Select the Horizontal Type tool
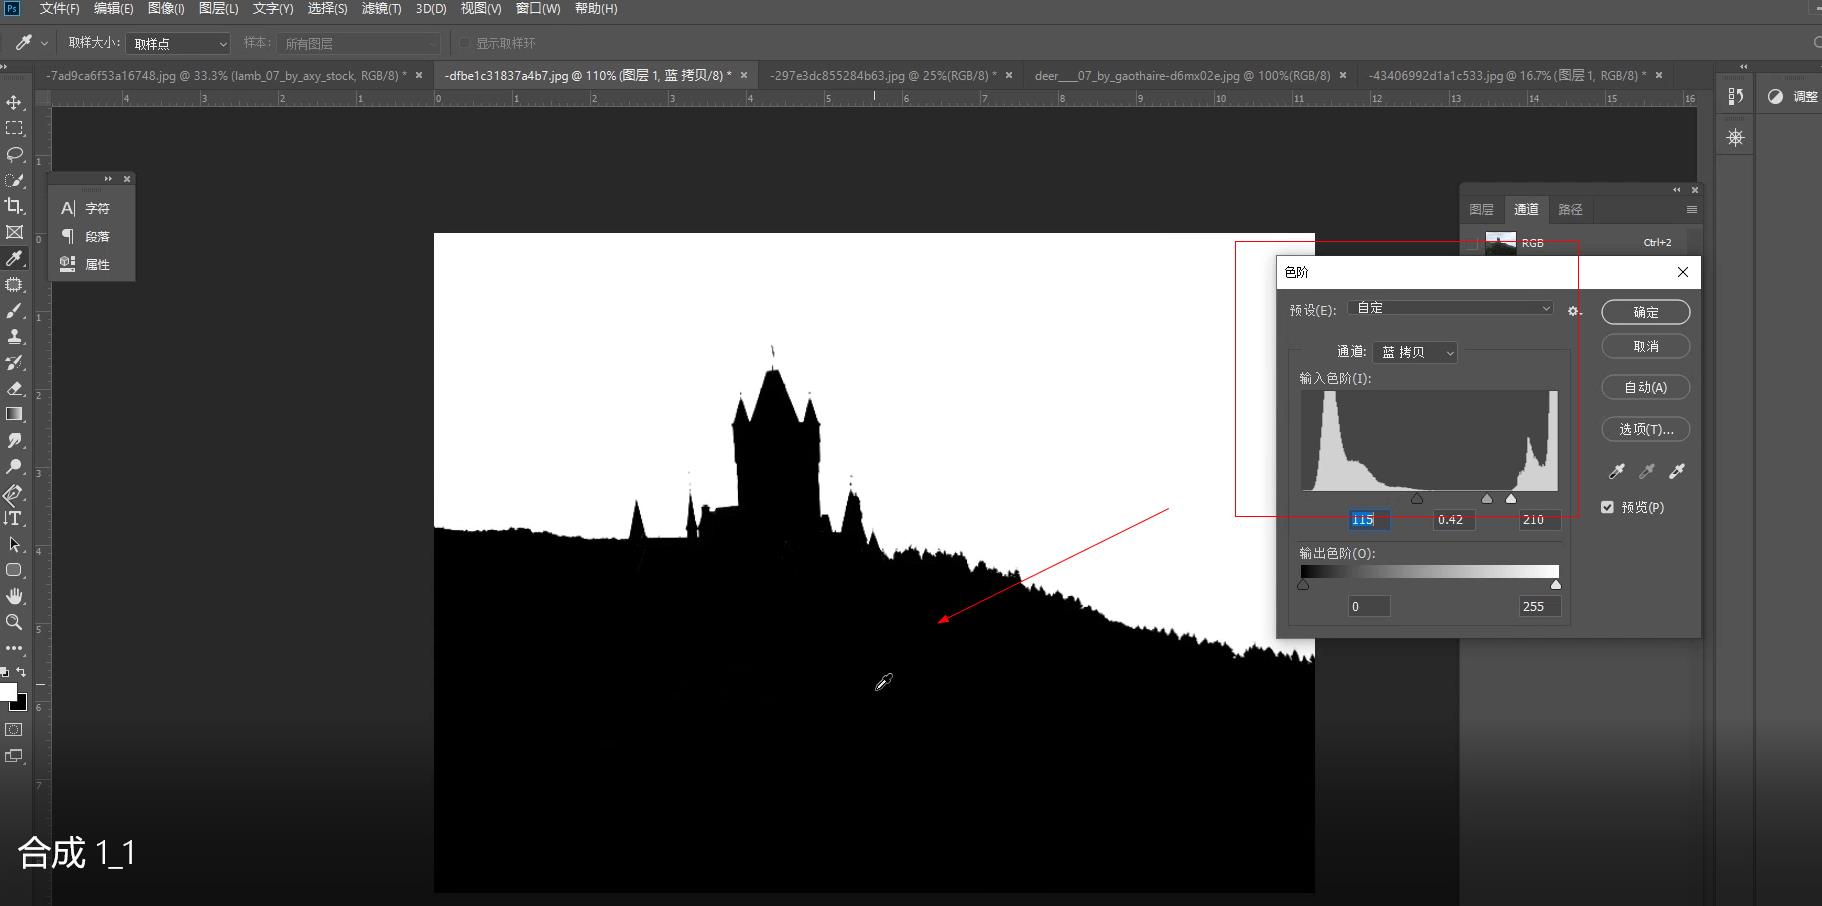This screenshot has width=1822, height=906. pos(14,518)
